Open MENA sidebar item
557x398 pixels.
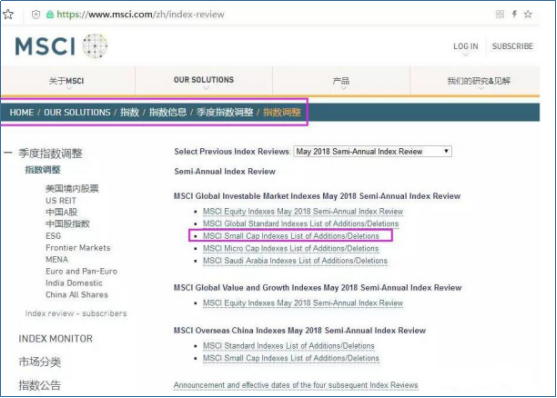point(56,259)
